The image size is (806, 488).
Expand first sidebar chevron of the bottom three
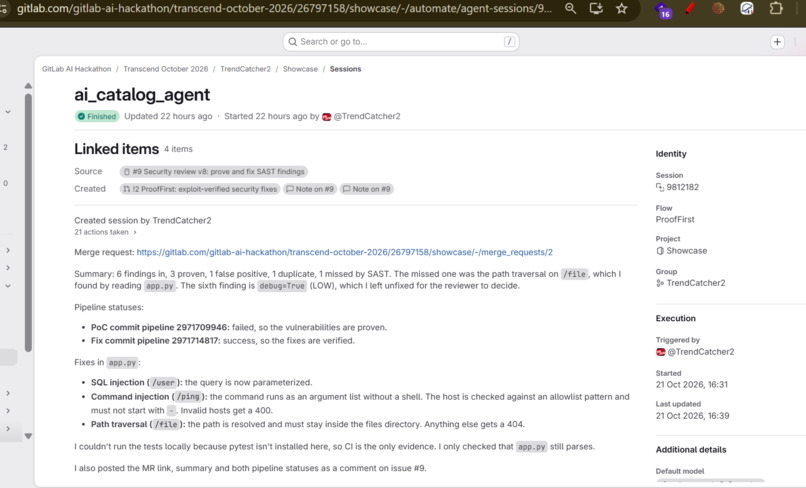tap(8, 393)
